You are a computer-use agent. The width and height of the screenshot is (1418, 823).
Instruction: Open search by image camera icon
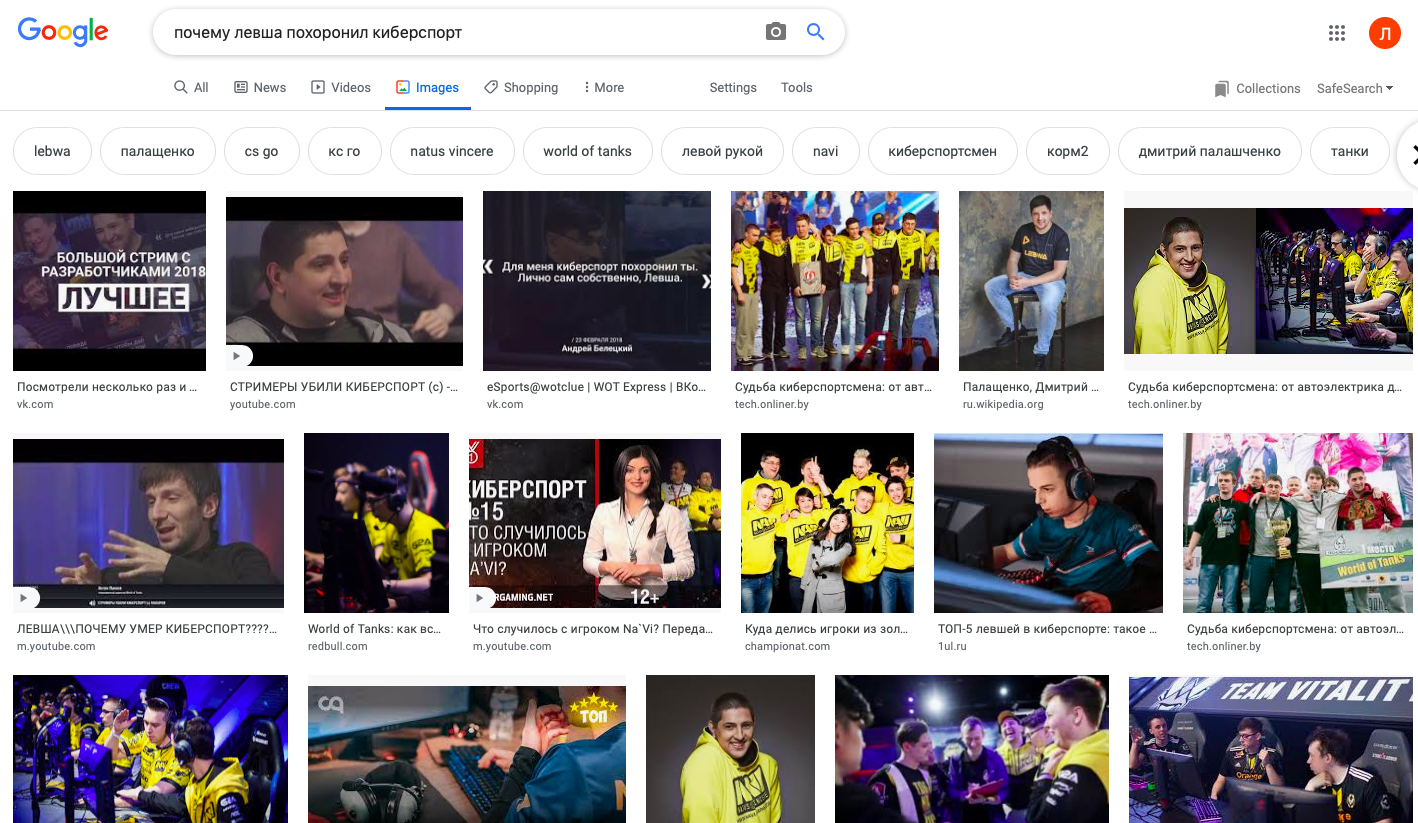coord(776,32)
